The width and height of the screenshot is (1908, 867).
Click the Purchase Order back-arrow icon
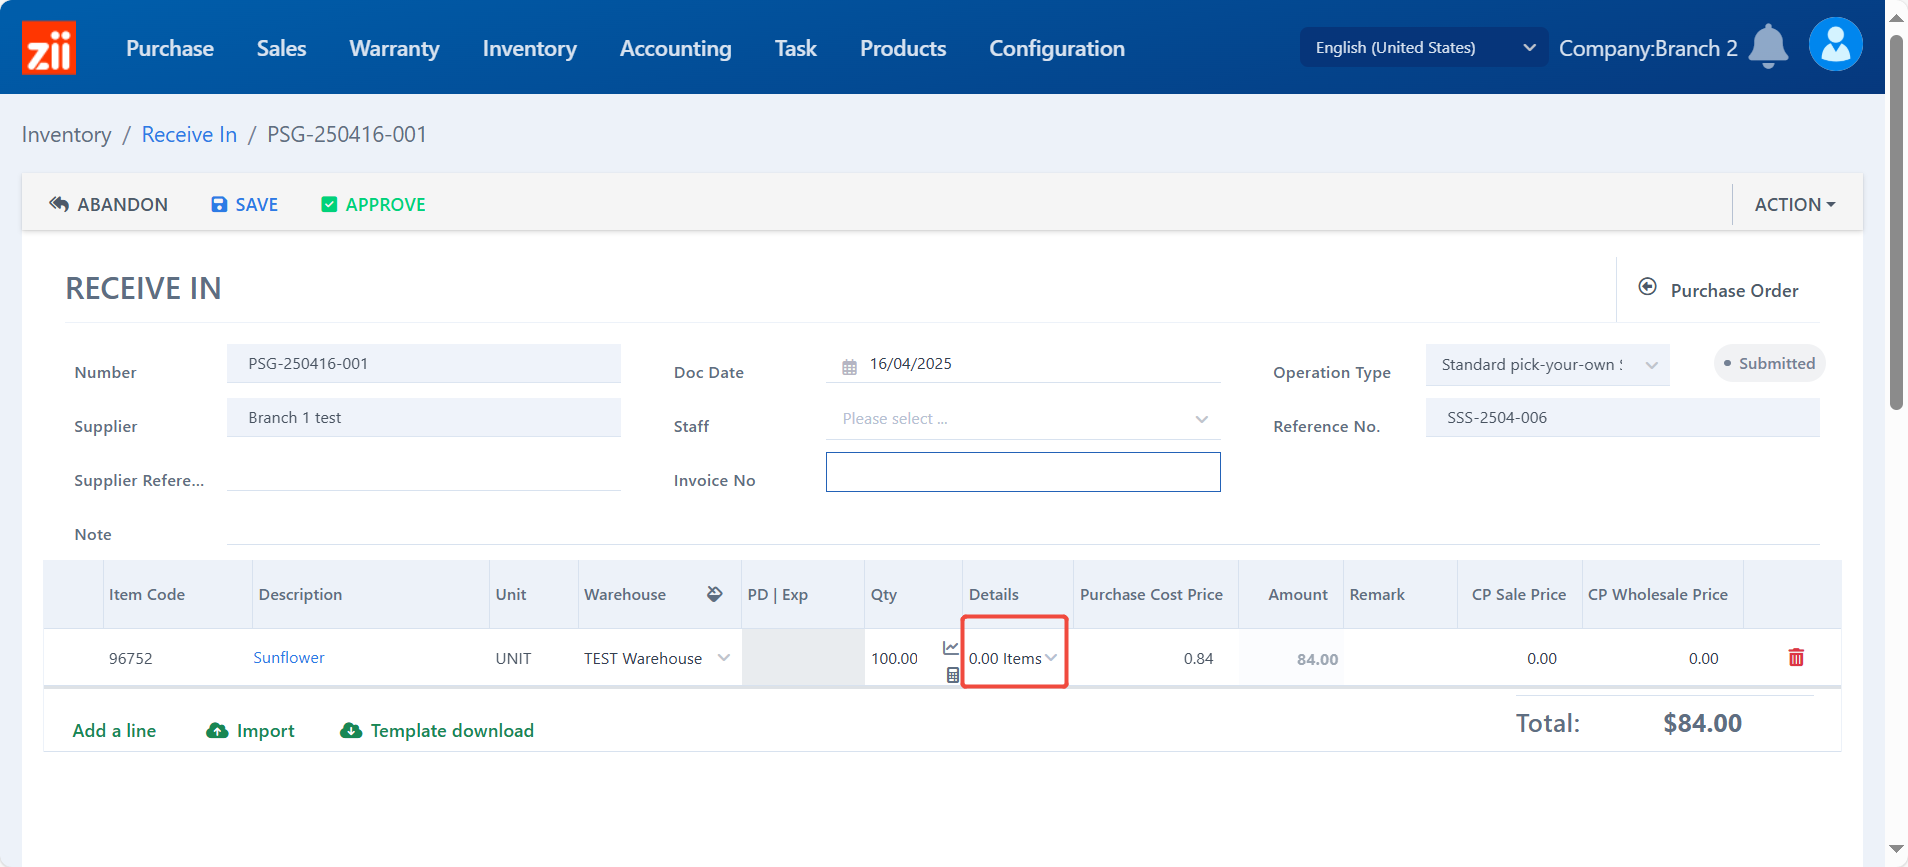click(x=1647, y=287)
